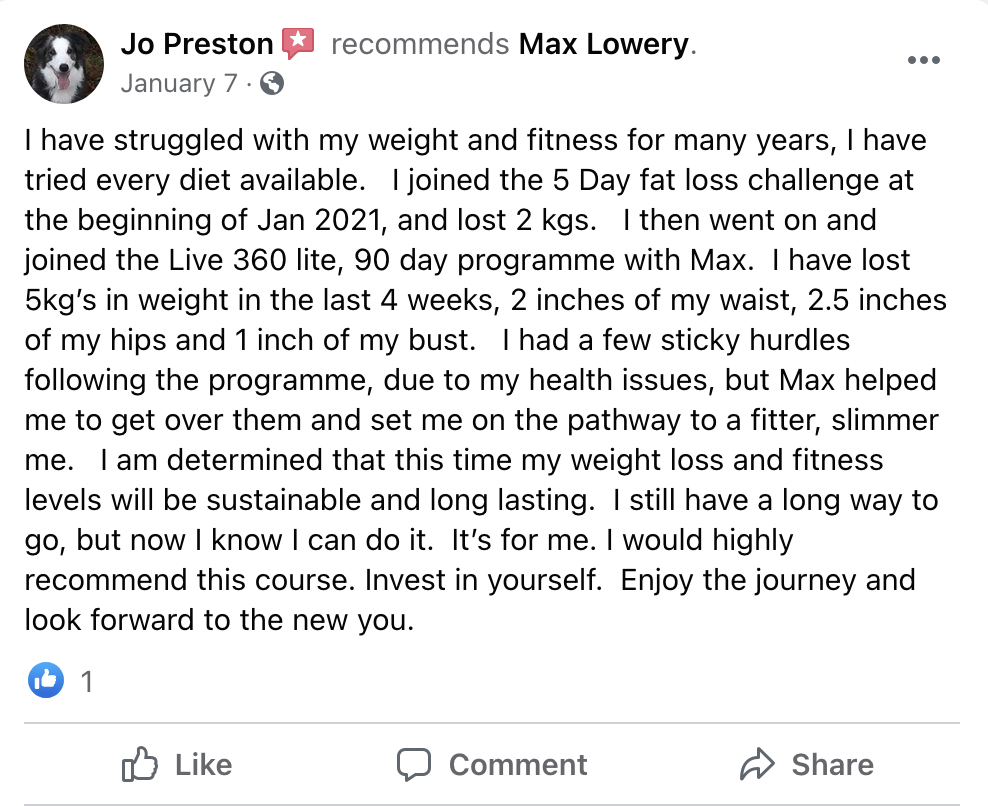The height and width of the screenshot is (806, 988).
Task: View who reacted via the count 1
Action: 87,682
